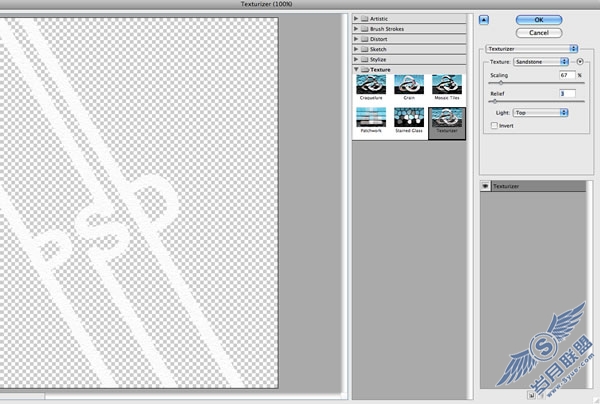Choose the Mosaic Tiles filter thumbnail

[x=447, y=87]
